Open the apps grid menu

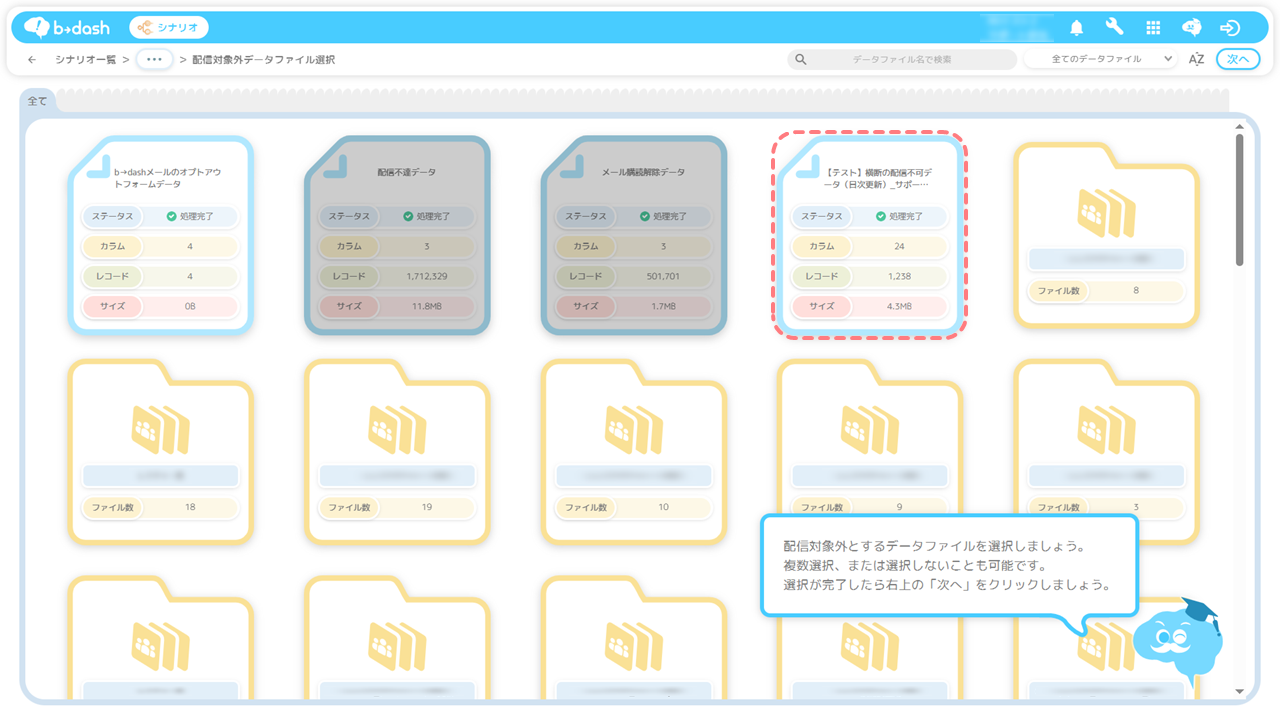tap(1153, 28)
